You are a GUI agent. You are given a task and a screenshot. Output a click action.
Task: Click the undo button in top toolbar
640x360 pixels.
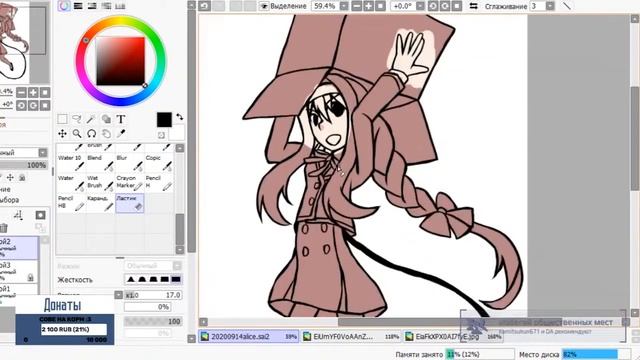click(x=204, y=6)
